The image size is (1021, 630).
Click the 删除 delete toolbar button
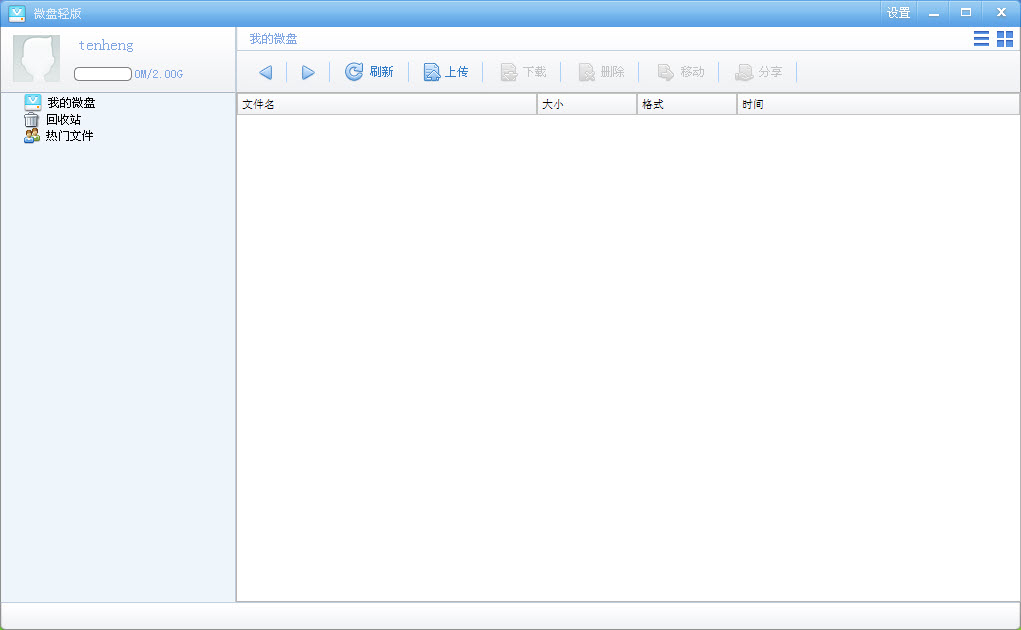click(x=601, y=72)
